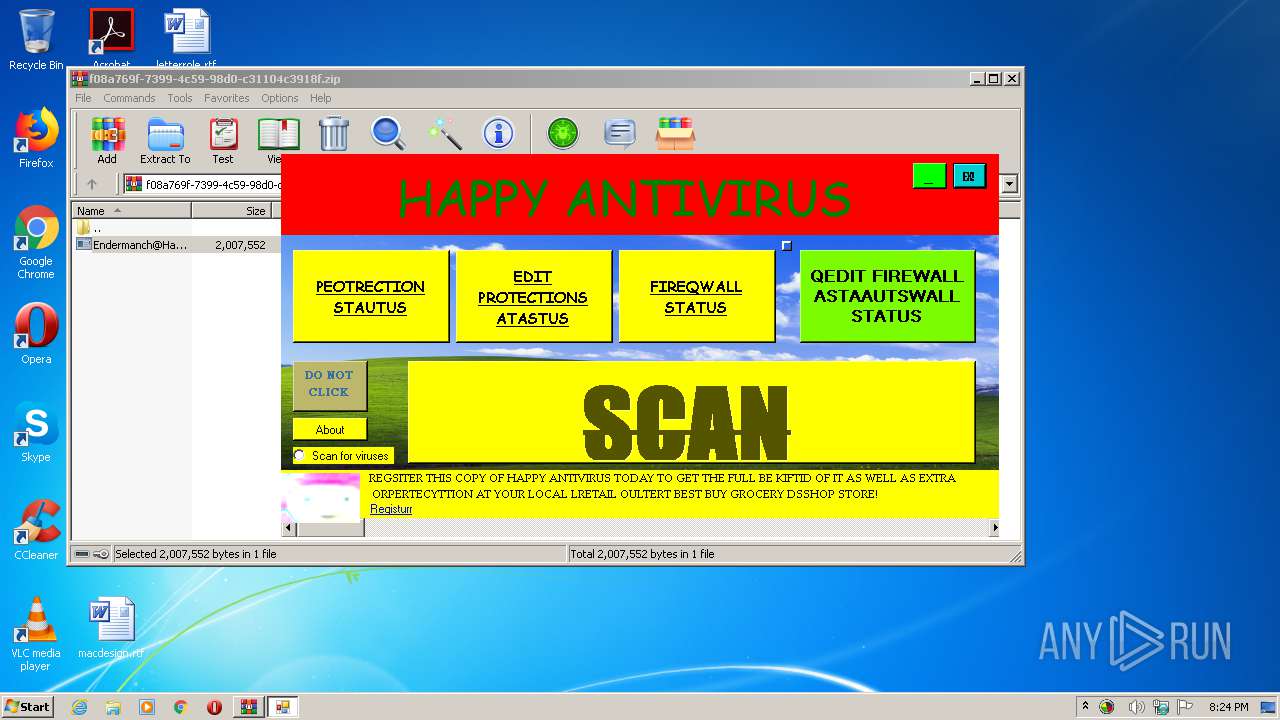Select the Skype desktop shortcut
The height and width of the screenshot is (720, 1280).
click(36, 432)
